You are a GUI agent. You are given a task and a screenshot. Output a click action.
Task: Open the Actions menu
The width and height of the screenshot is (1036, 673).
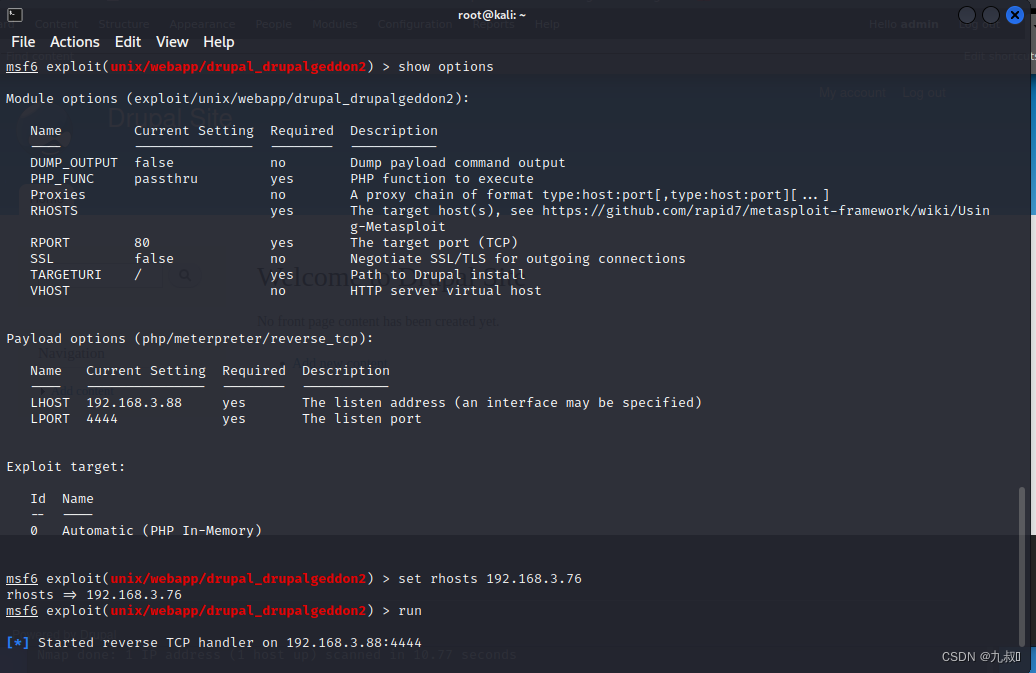(x=75, y=42)
